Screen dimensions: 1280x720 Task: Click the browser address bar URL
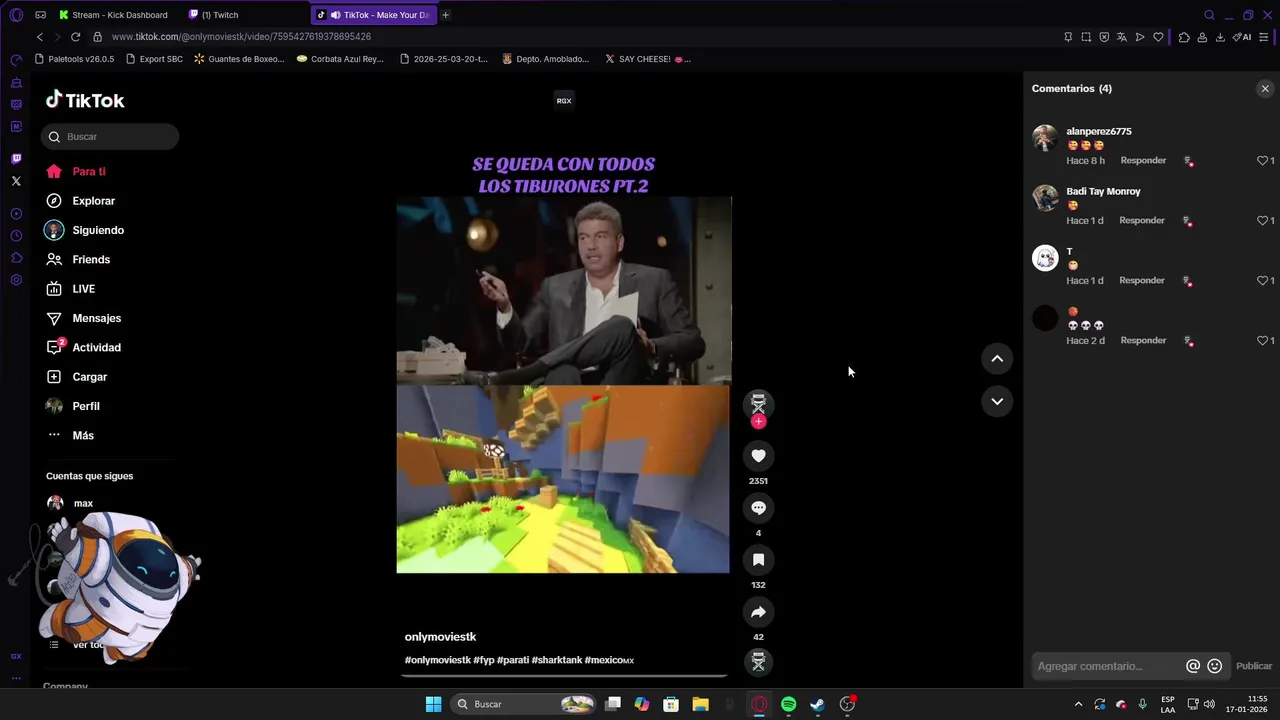click(x=241, y=37)
